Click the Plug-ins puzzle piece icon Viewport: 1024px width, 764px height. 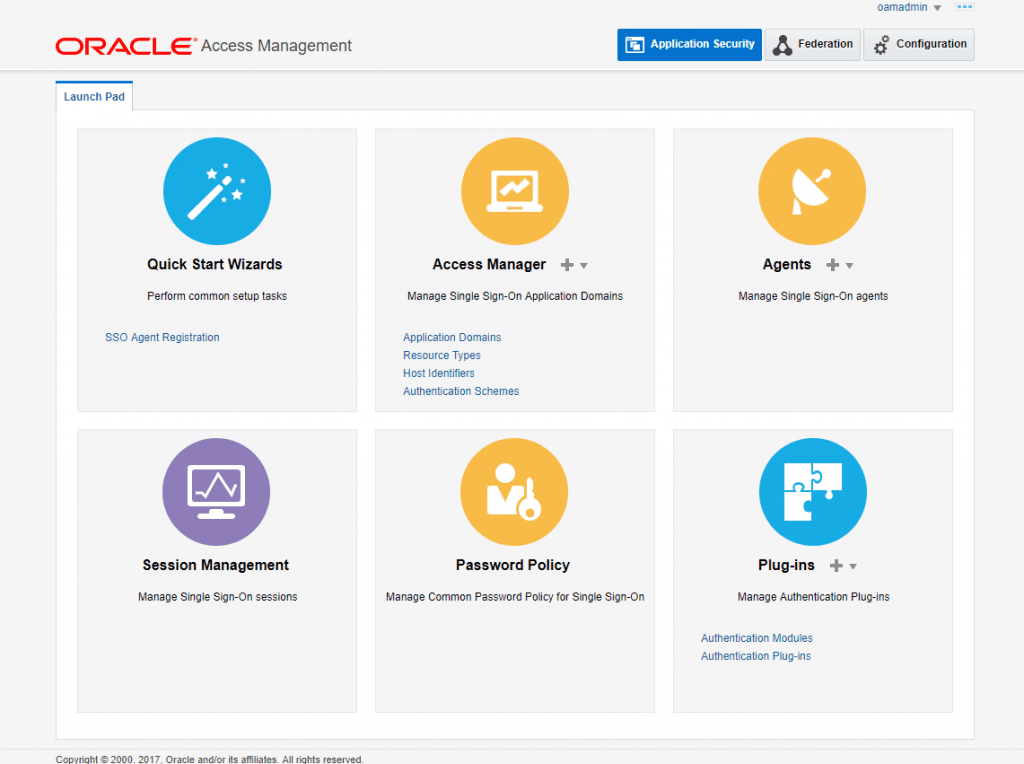[812, 492]
